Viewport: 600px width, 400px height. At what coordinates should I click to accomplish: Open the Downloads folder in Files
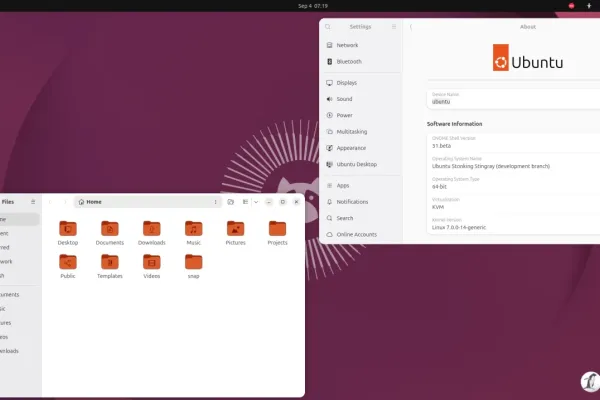tap(152, 233)
